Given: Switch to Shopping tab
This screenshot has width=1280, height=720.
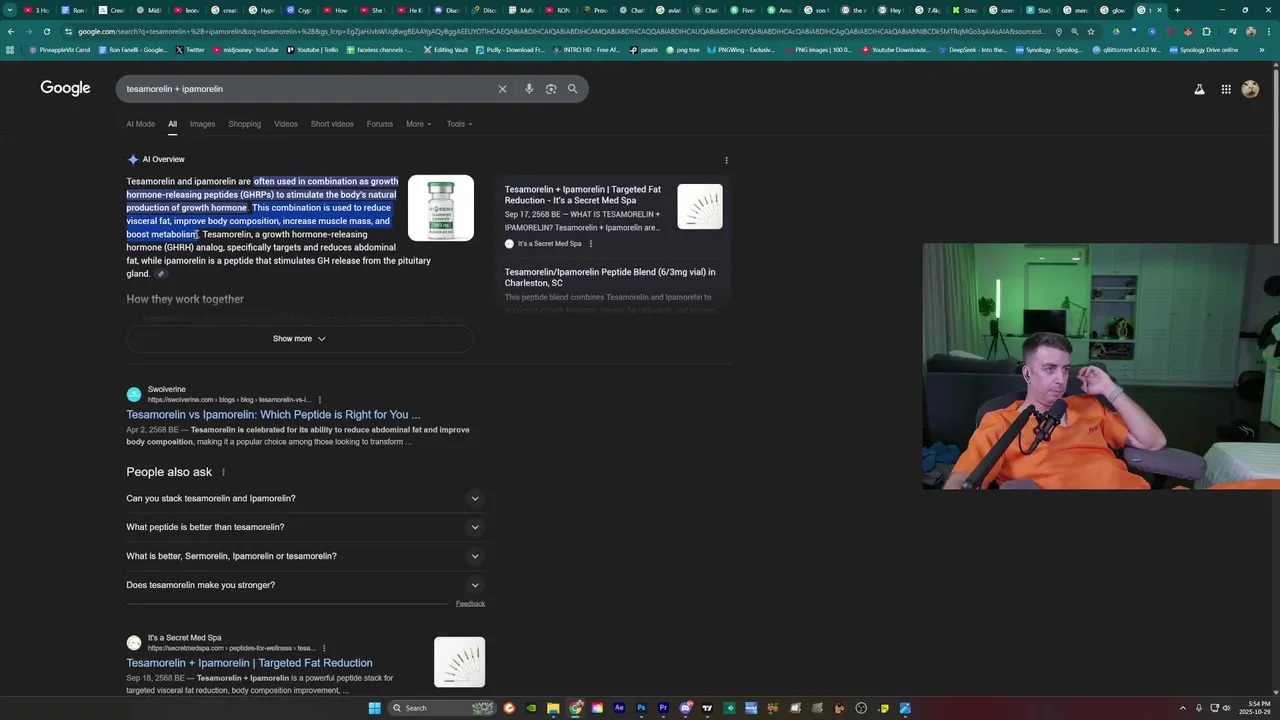Looking at the screenshot, I should [x=244, y=124].
